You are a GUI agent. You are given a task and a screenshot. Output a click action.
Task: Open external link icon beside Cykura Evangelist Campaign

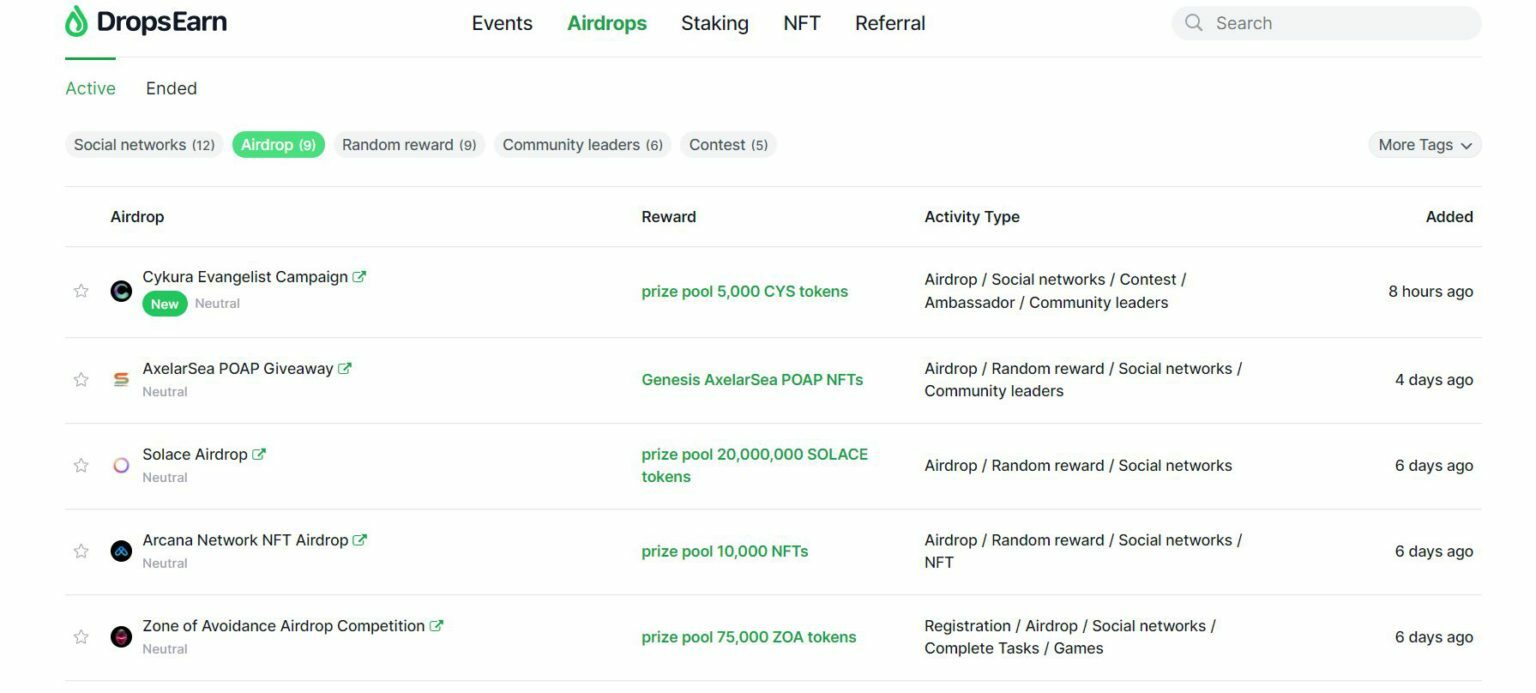pyautogui.click(x=360, y=277)
